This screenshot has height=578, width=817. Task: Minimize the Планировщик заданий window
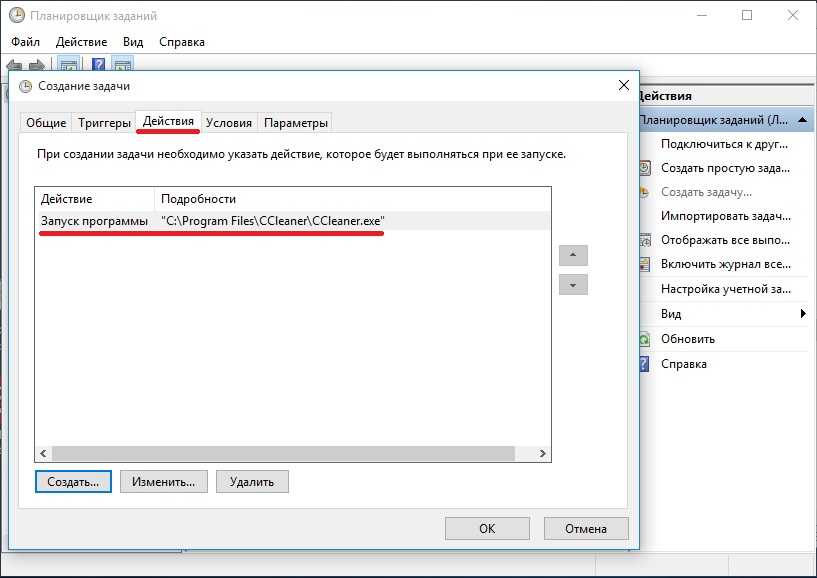pyautogui.click(x=702, y=15)
